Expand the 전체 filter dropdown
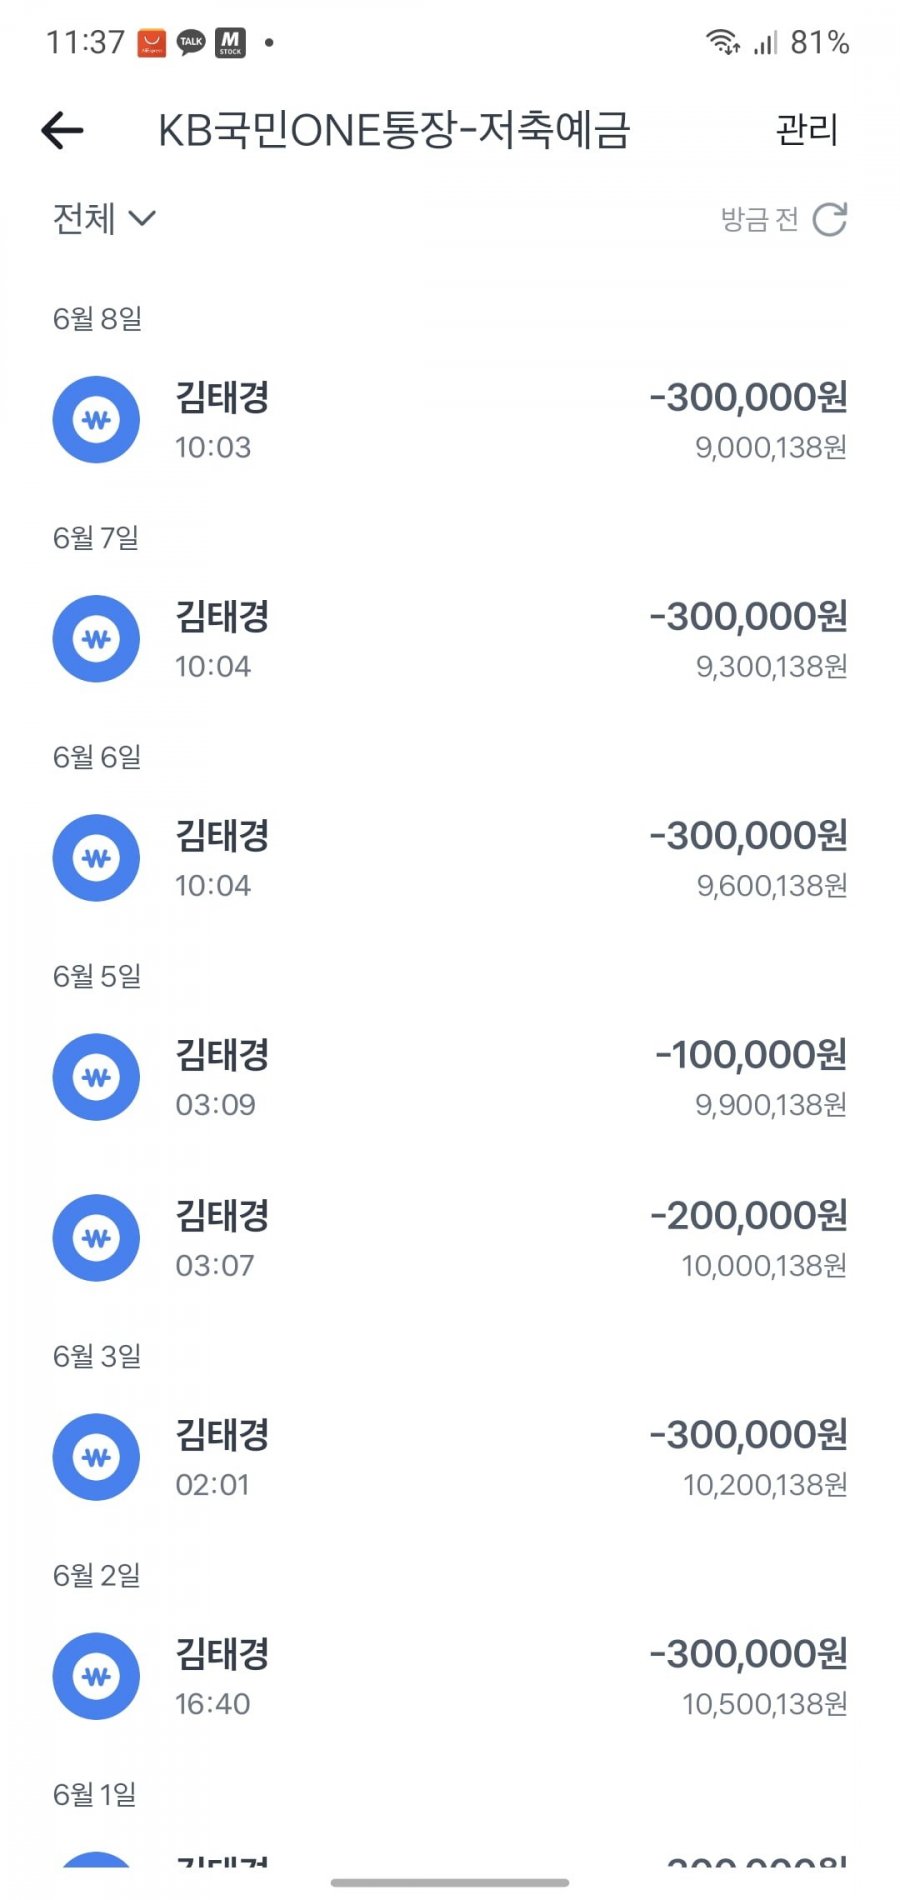Screen dimensions: 900x1900 pyautogui.click(x=104, y=218)
